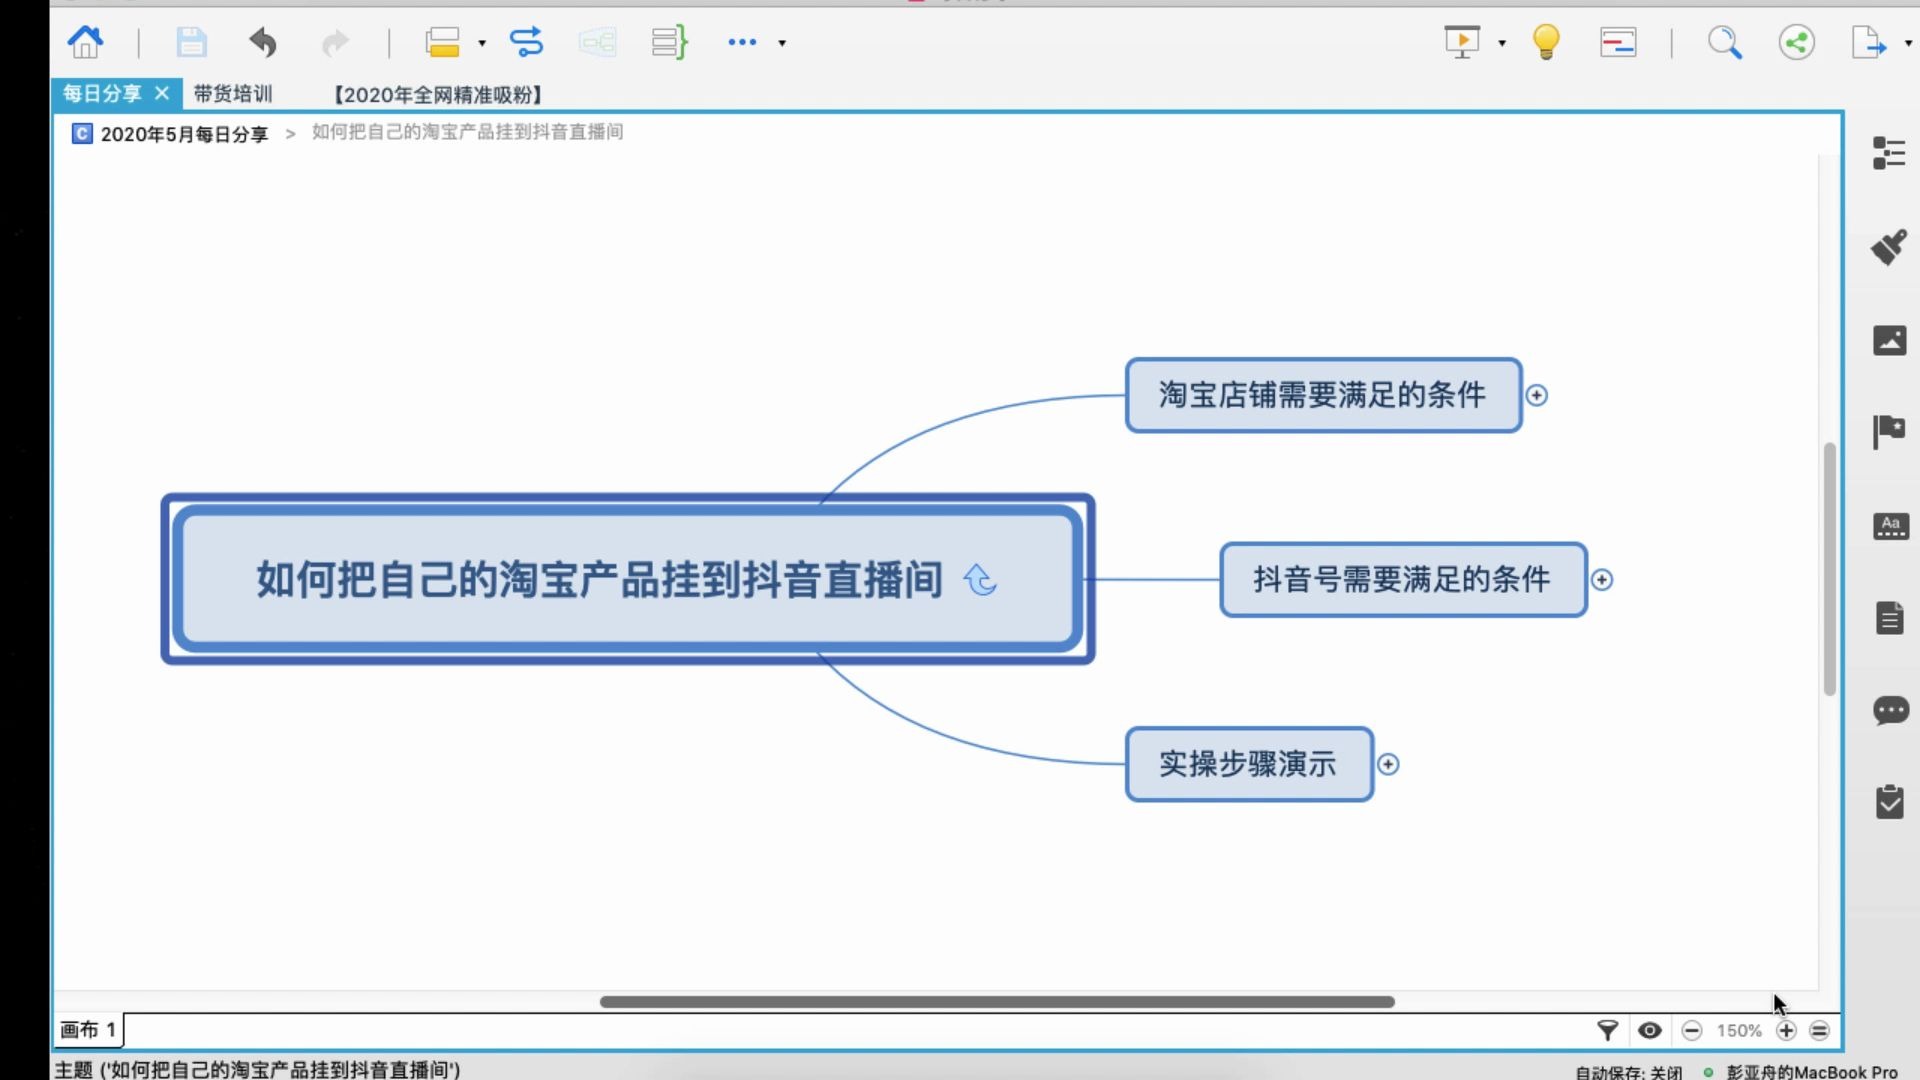Click the summary bracket icon
The height and width of the screenshot is (1080, 1920).
(669, 42)
